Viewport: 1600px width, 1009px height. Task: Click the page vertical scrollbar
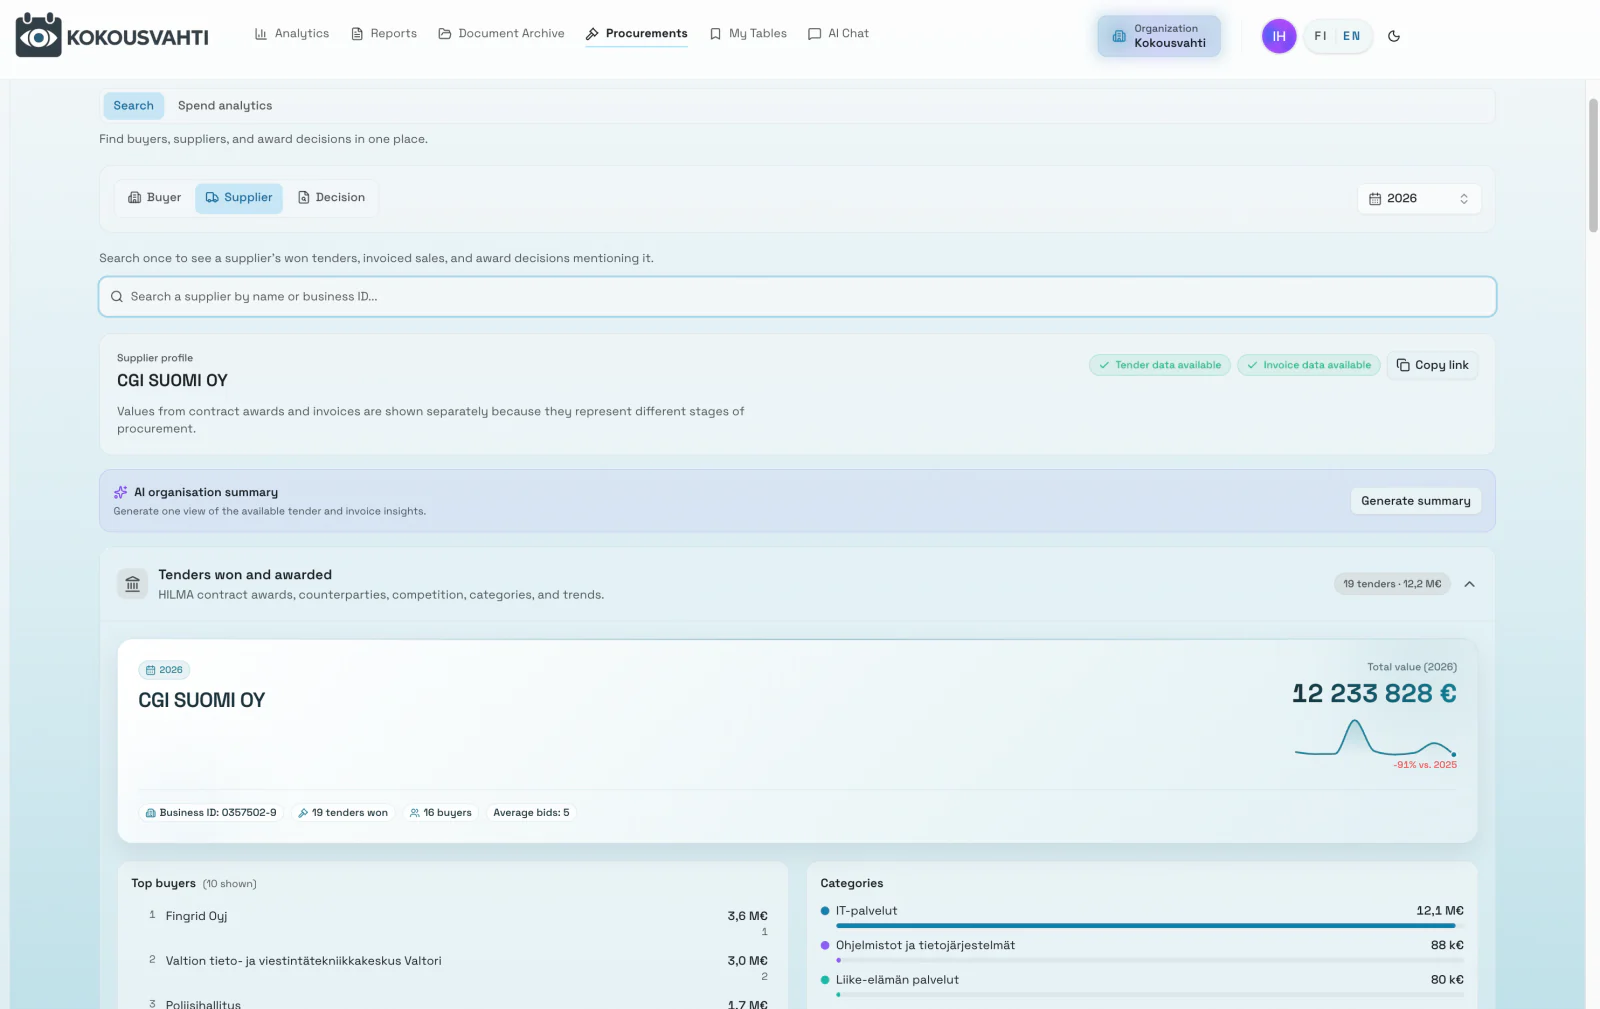1593,165
